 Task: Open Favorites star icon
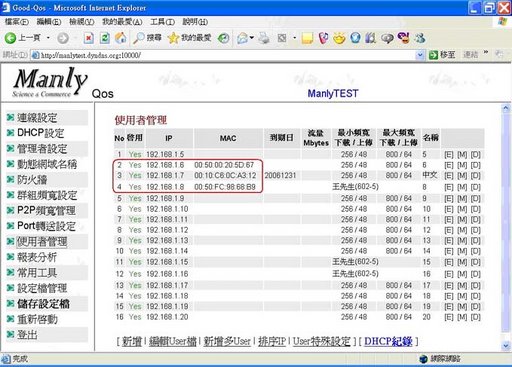tap(174, 38)
